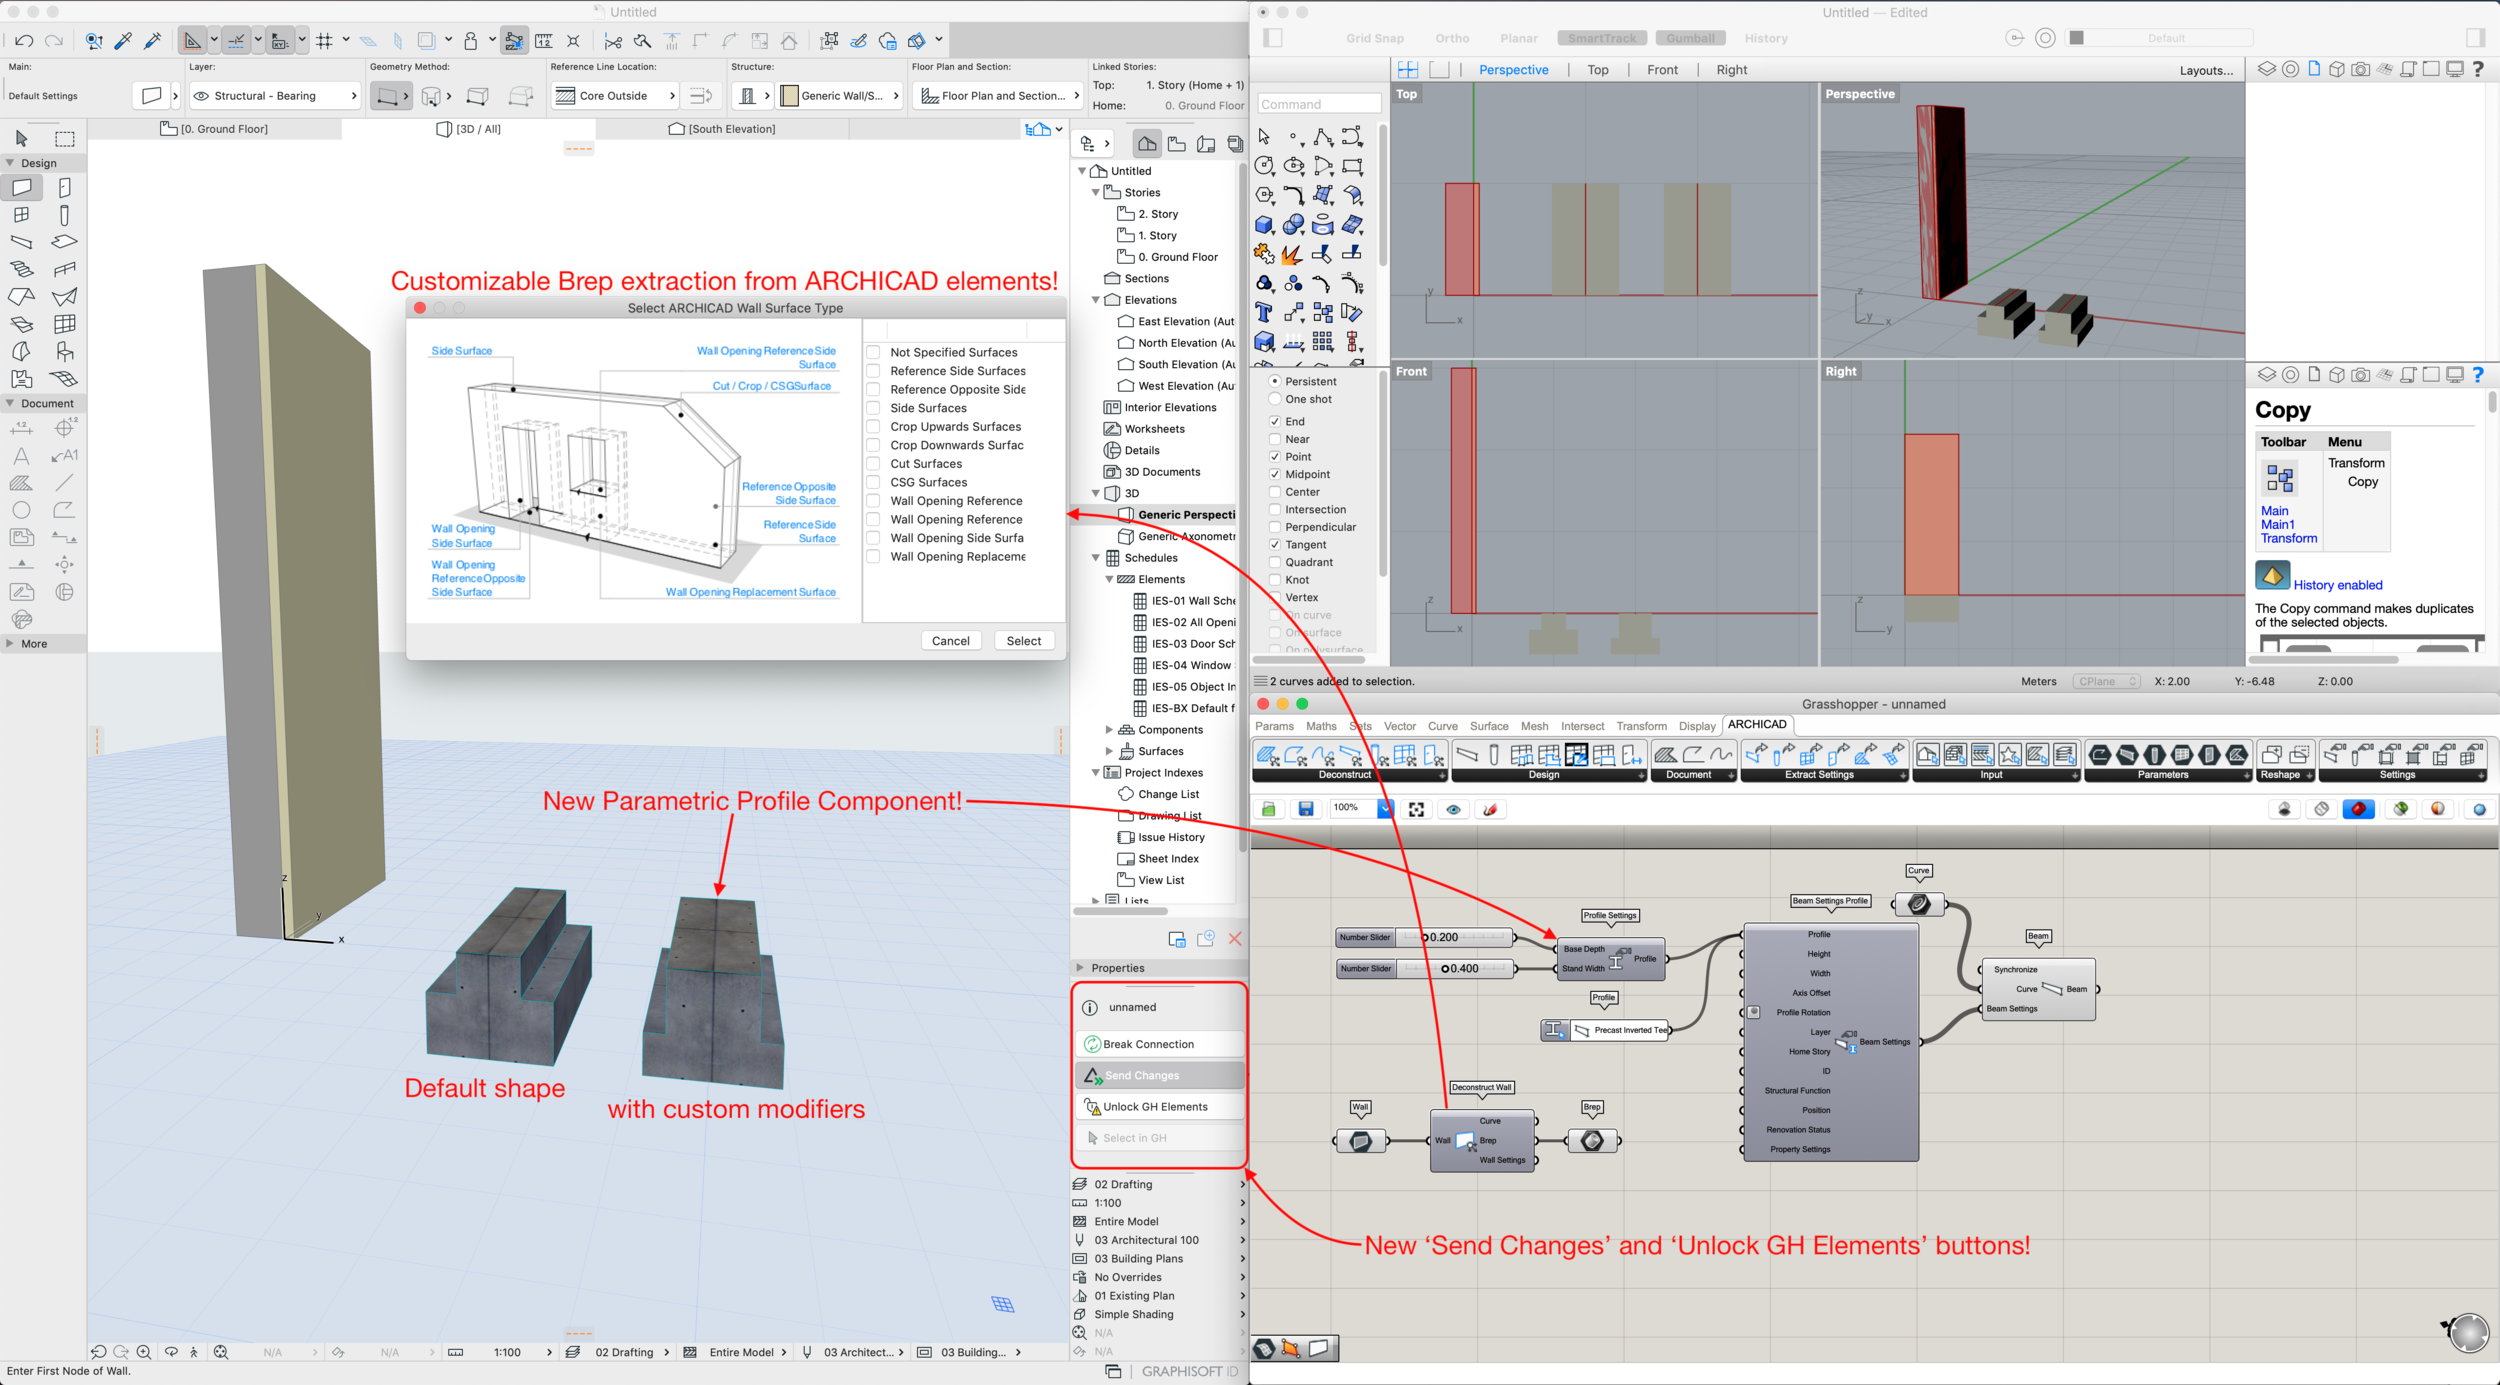Select the Arrow selection tool in ARCHICAD toolbox
Viewport: 2500px width, 1385px height.
coord(22,138)
